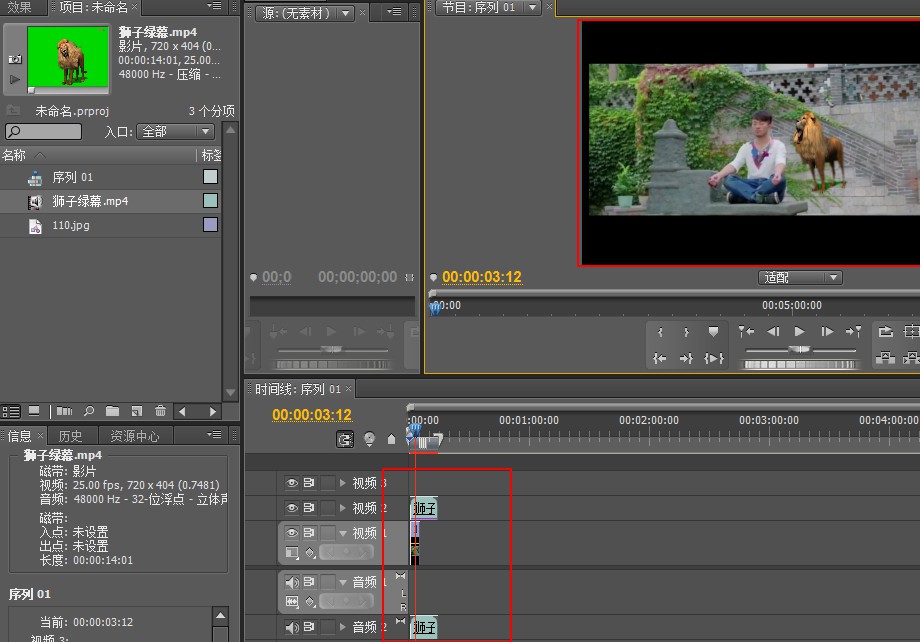
Task: Toggle Safe Margins in program monitor
Action: click(911, 332)
